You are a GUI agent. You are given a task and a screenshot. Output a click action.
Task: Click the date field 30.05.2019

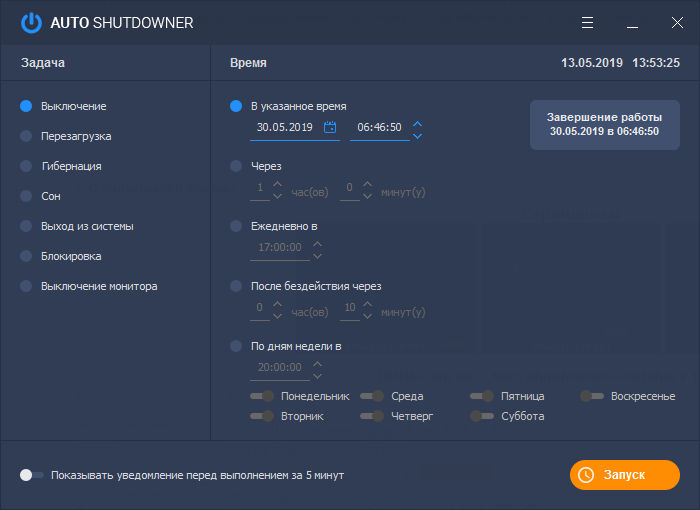point(285,128)
